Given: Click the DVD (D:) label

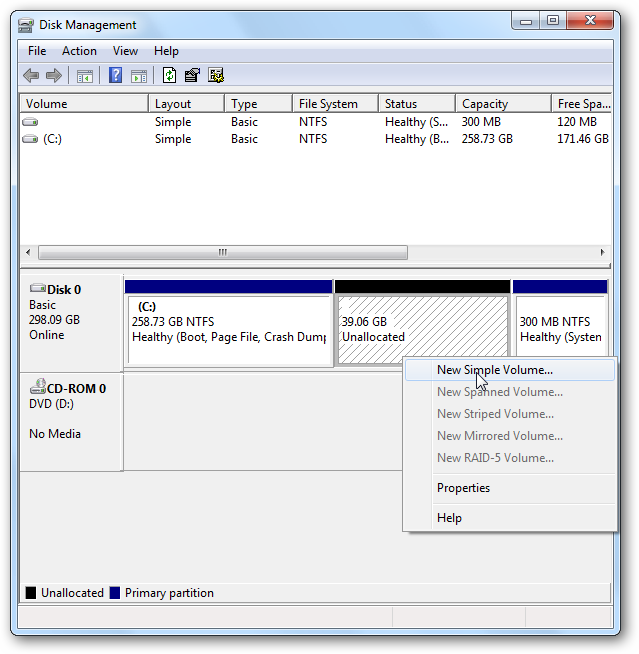Looking at the screenshot, I should pos(51,404).
